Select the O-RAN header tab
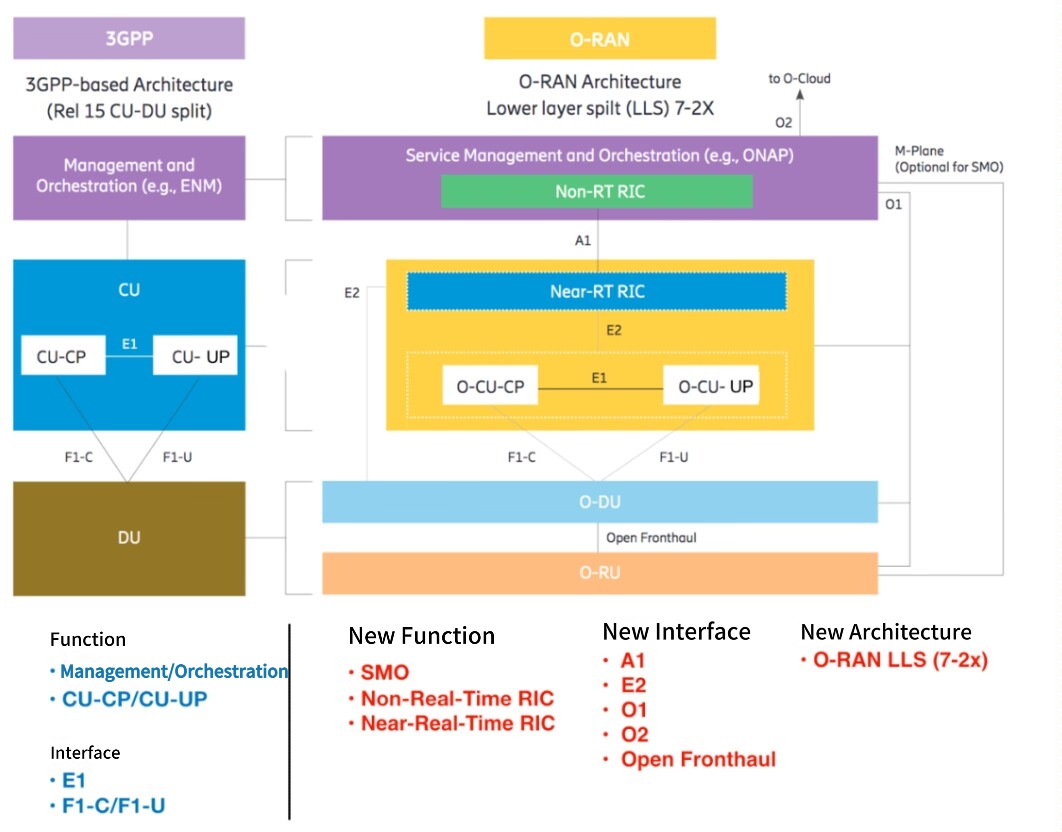Viewport: 1062px width, 832px height. [x=599, y=38]
